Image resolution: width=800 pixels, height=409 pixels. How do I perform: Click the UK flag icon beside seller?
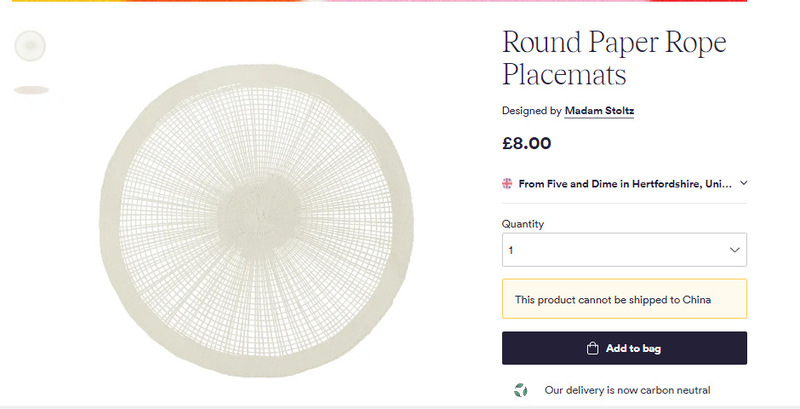tap(507, 184)
